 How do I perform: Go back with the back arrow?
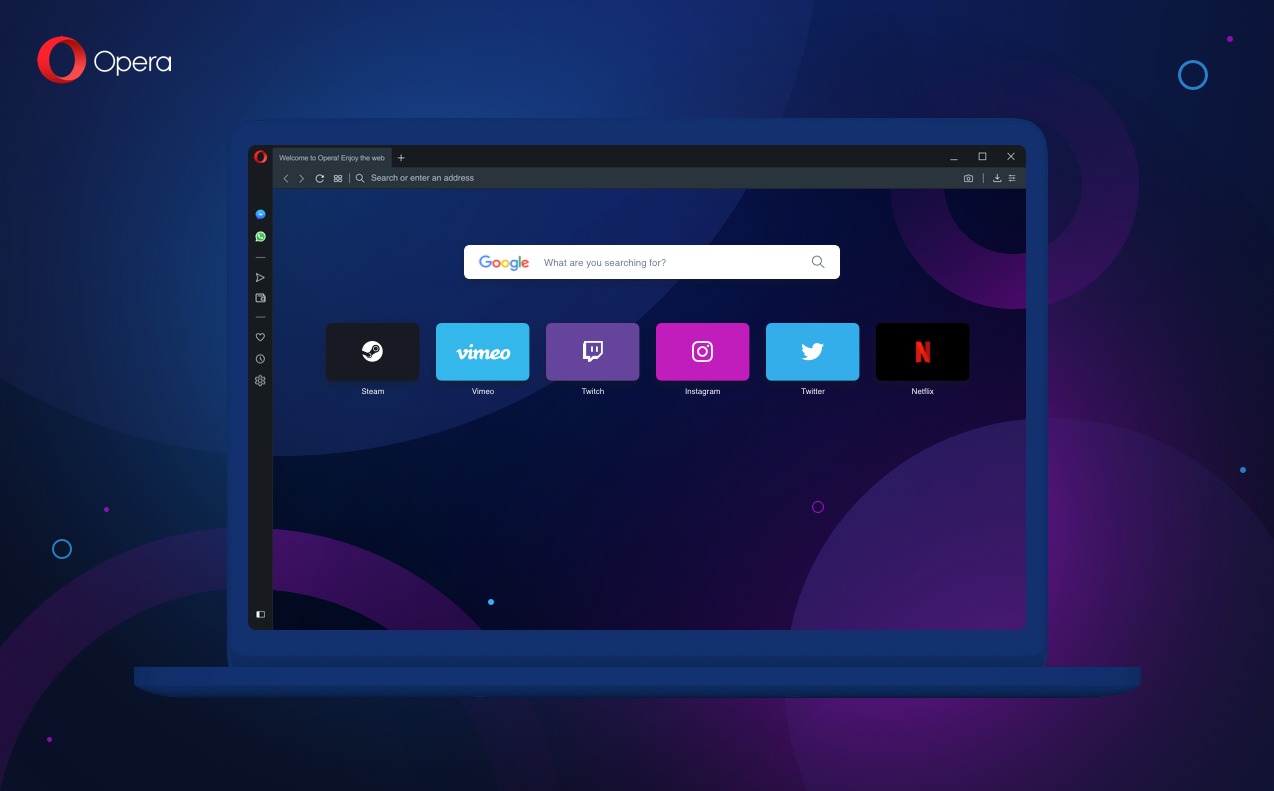(x=285, y=178)
